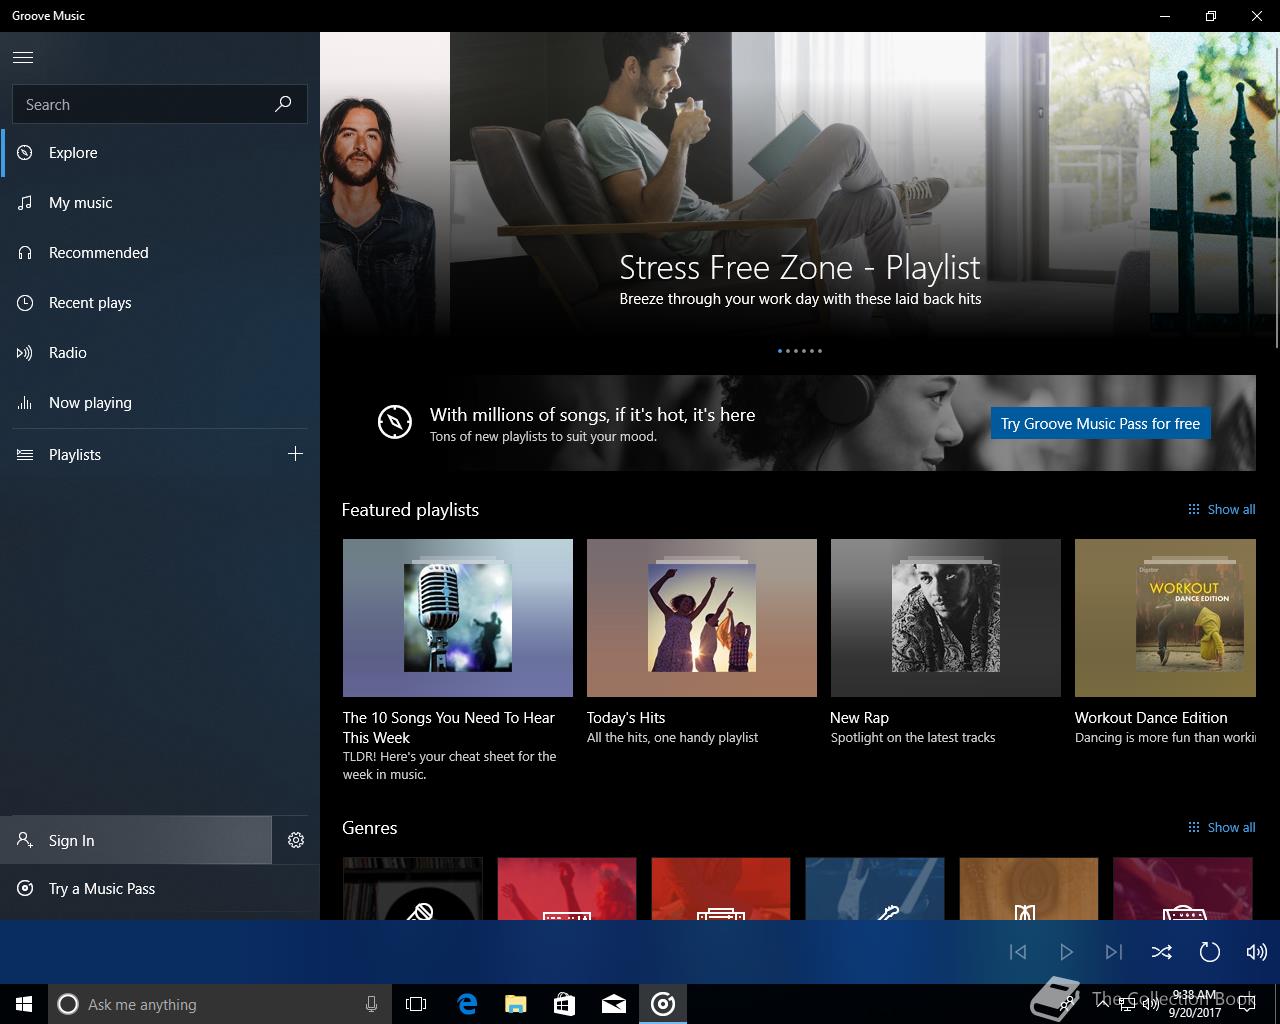This screenshot has width=1280, height=1024.
Task: Open the blue guitar genre tile
Action: tap(875, 888)
